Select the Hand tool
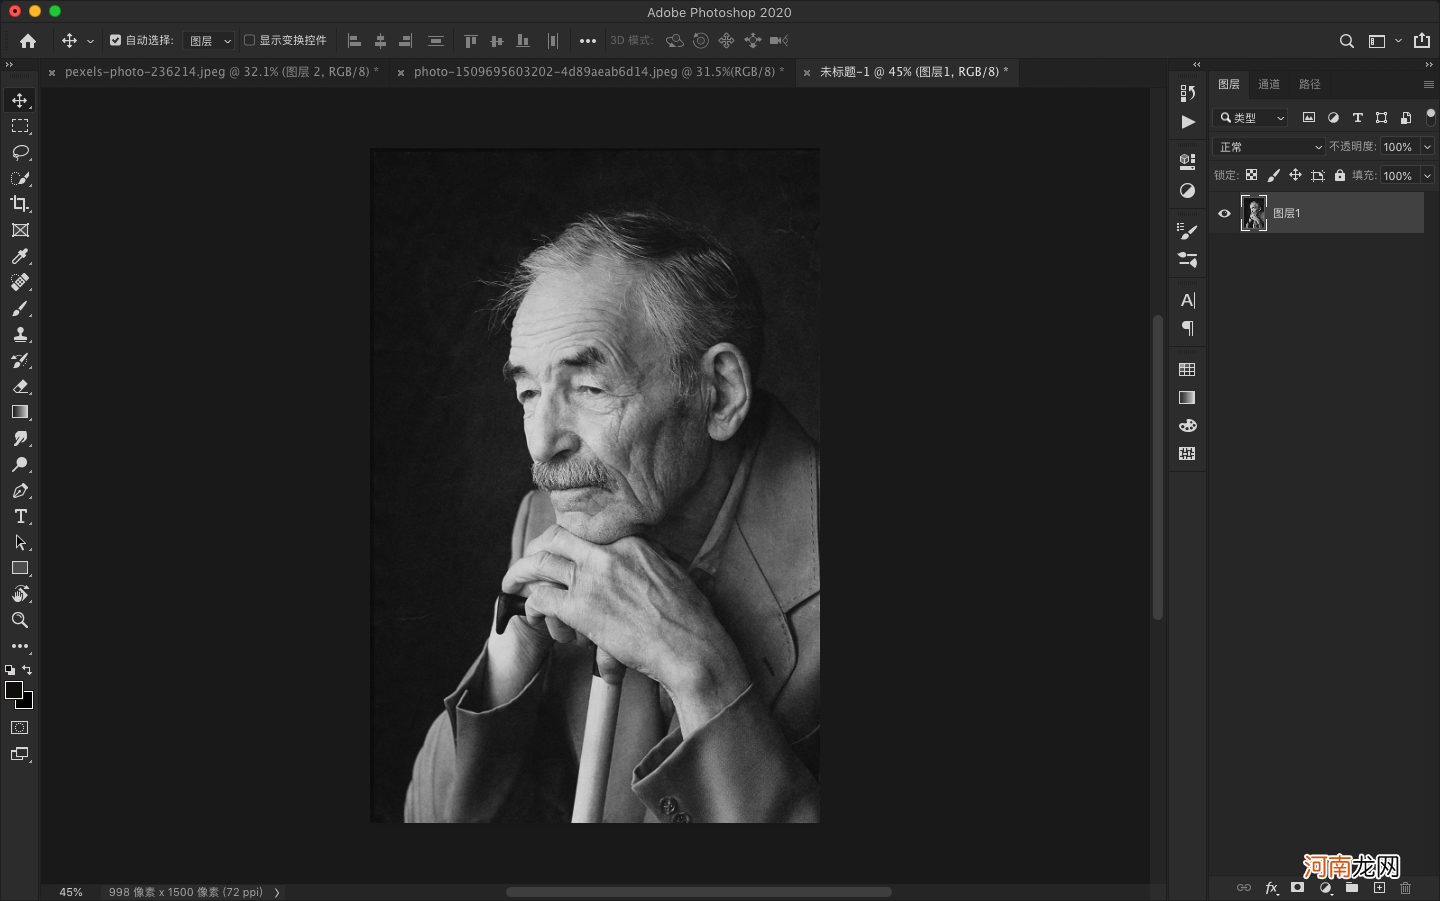 20,594
